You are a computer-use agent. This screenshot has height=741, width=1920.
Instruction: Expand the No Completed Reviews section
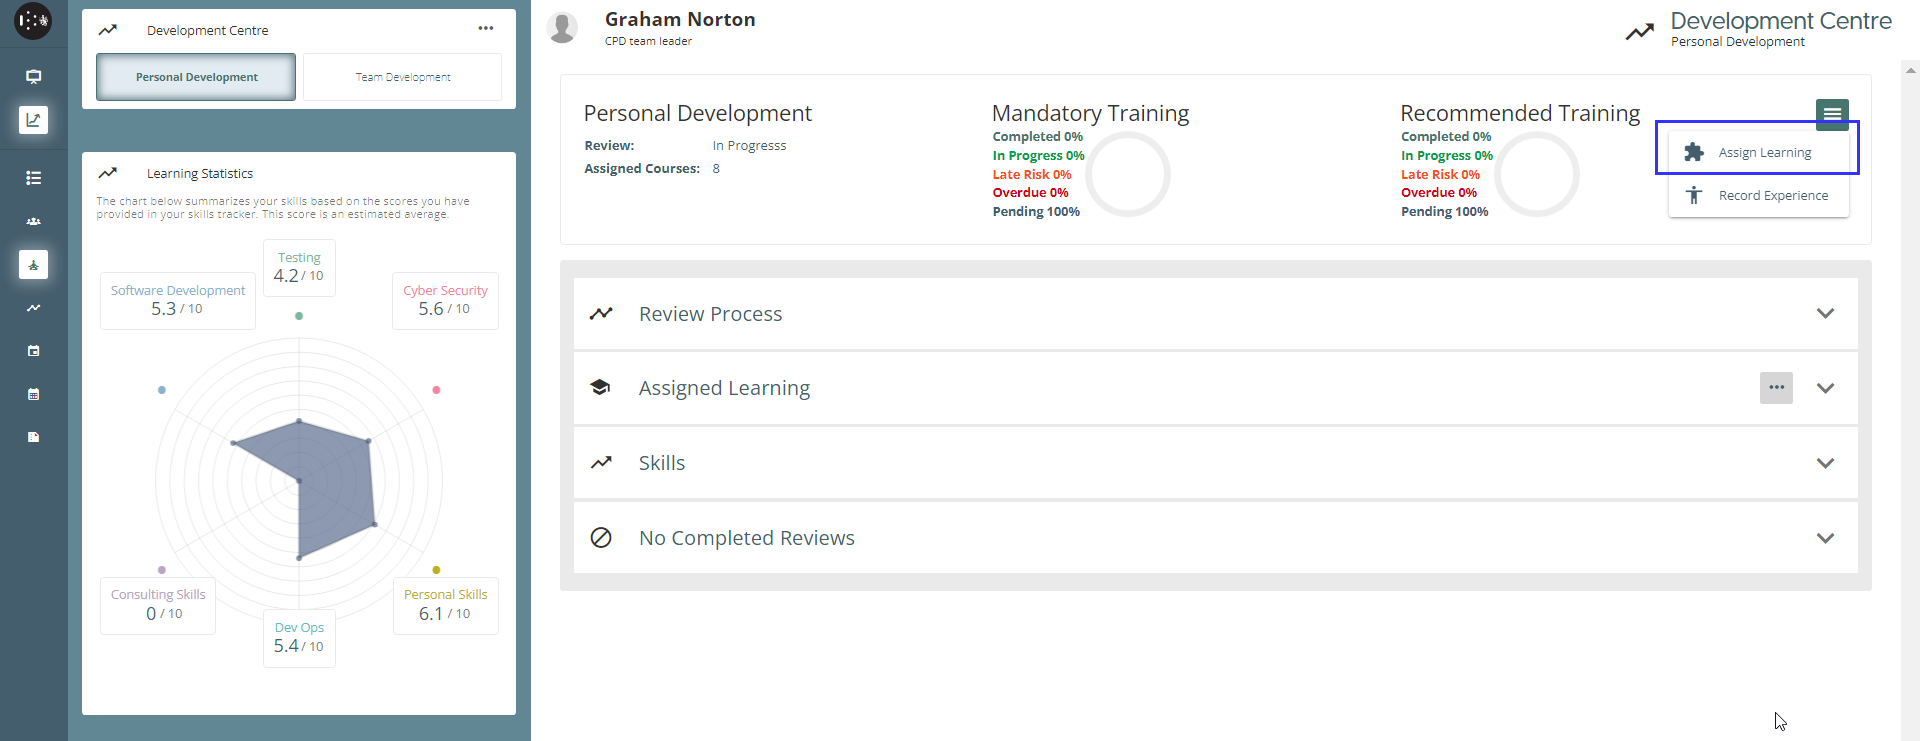click(x=1825, y=538)
